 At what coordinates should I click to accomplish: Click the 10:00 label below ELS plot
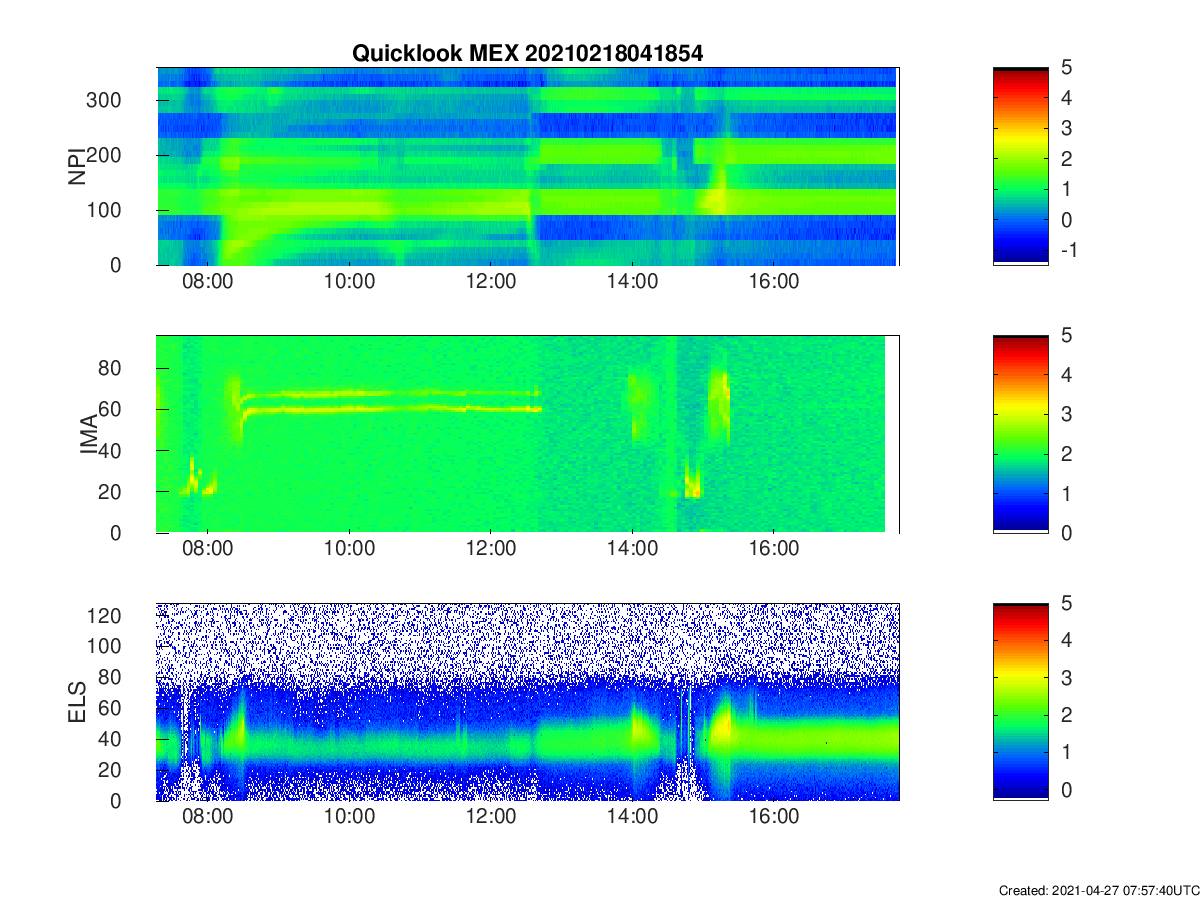click(x=349, y=817)
